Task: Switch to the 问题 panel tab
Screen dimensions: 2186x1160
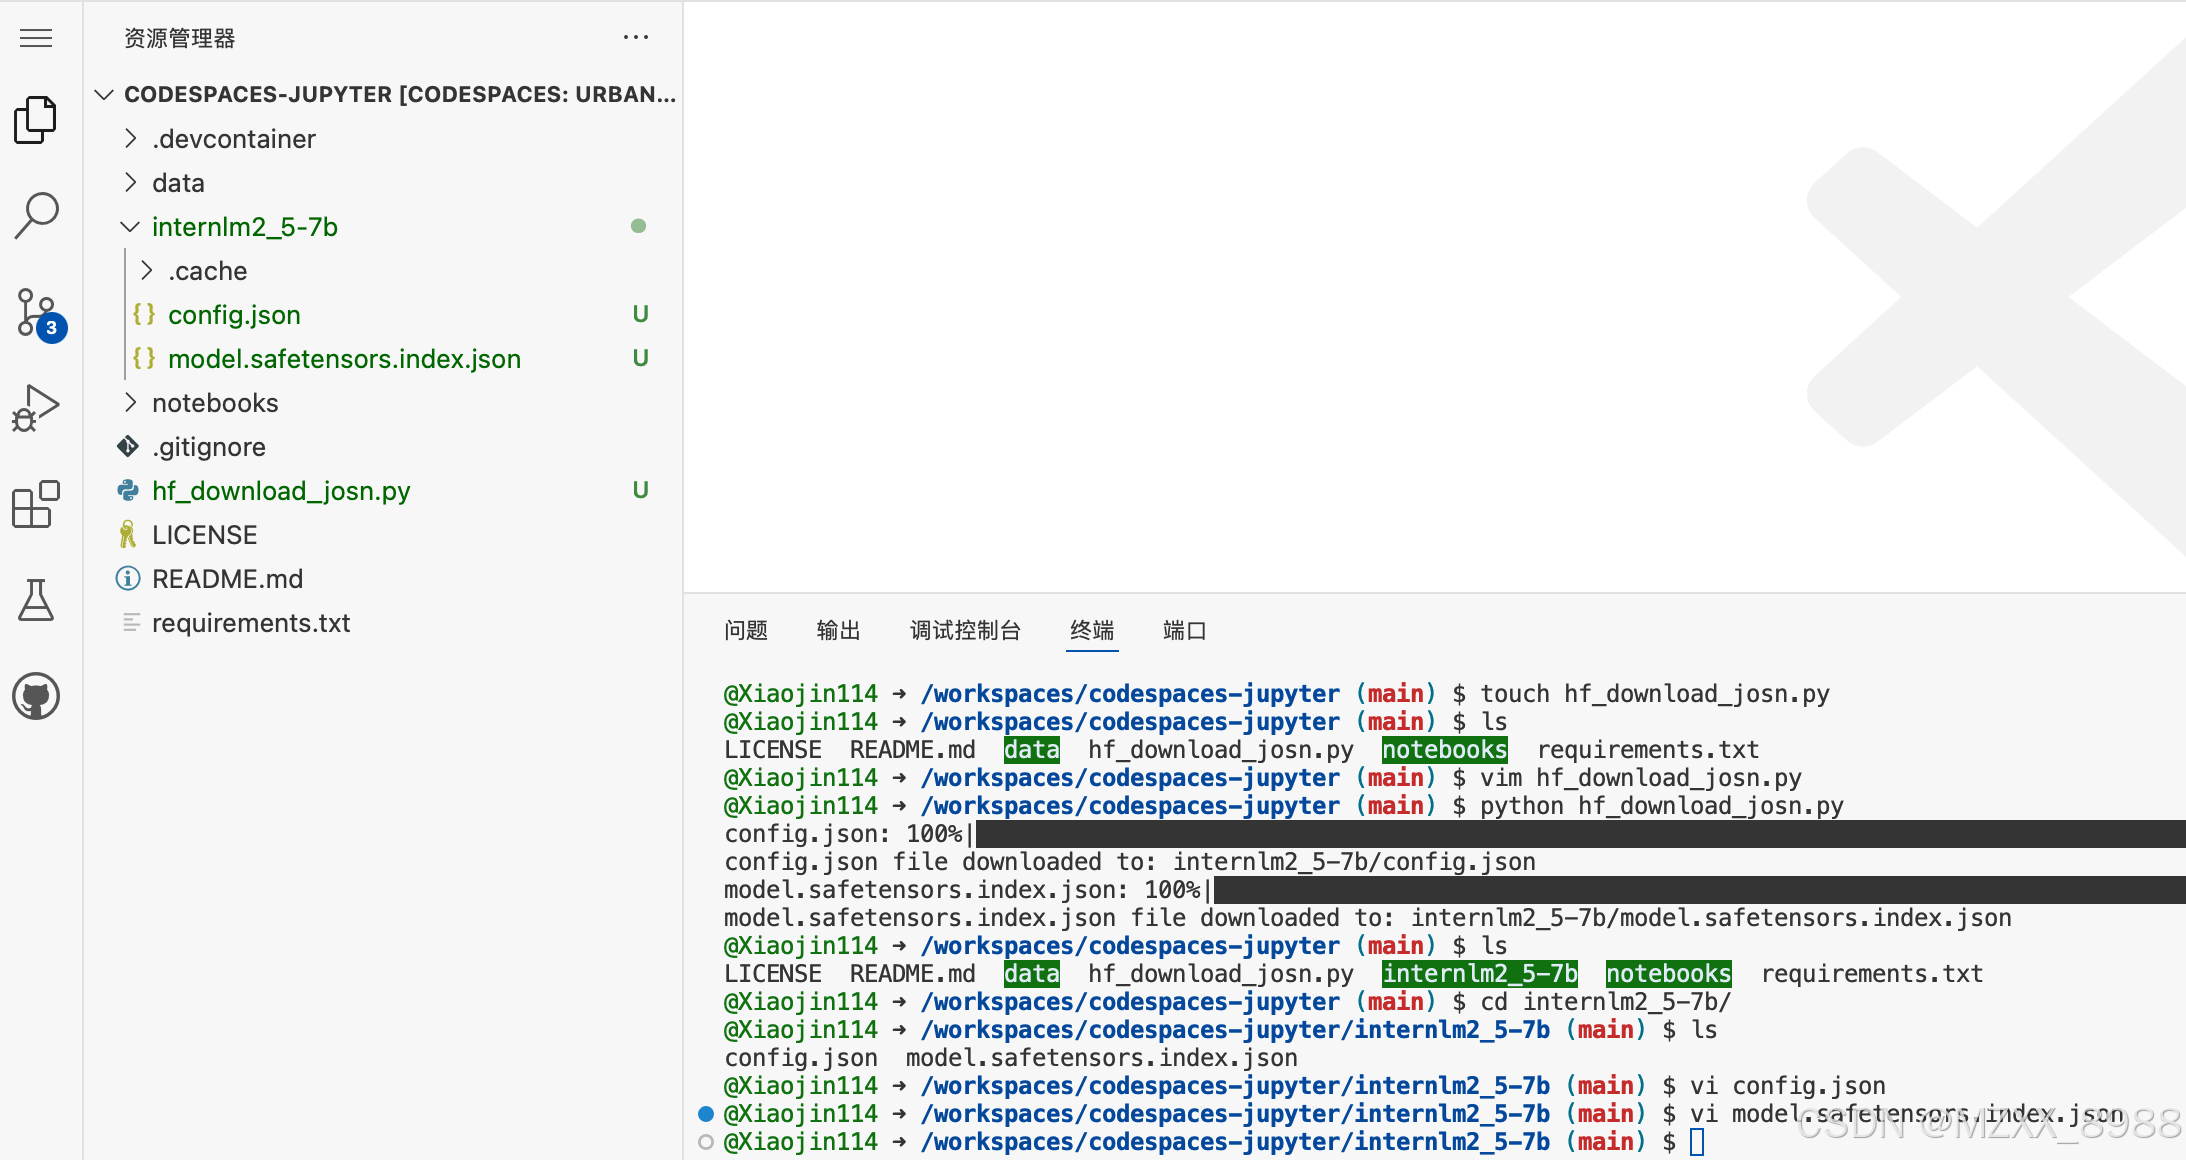Action: point(745,630)
